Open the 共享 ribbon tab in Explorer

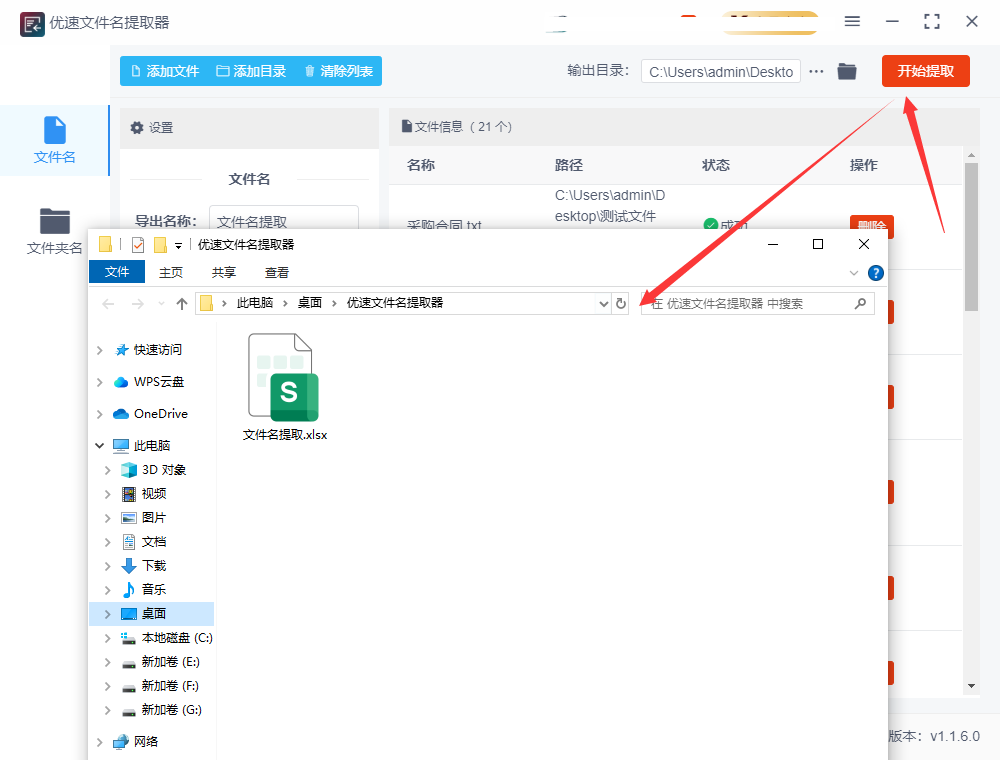[224, 272]
